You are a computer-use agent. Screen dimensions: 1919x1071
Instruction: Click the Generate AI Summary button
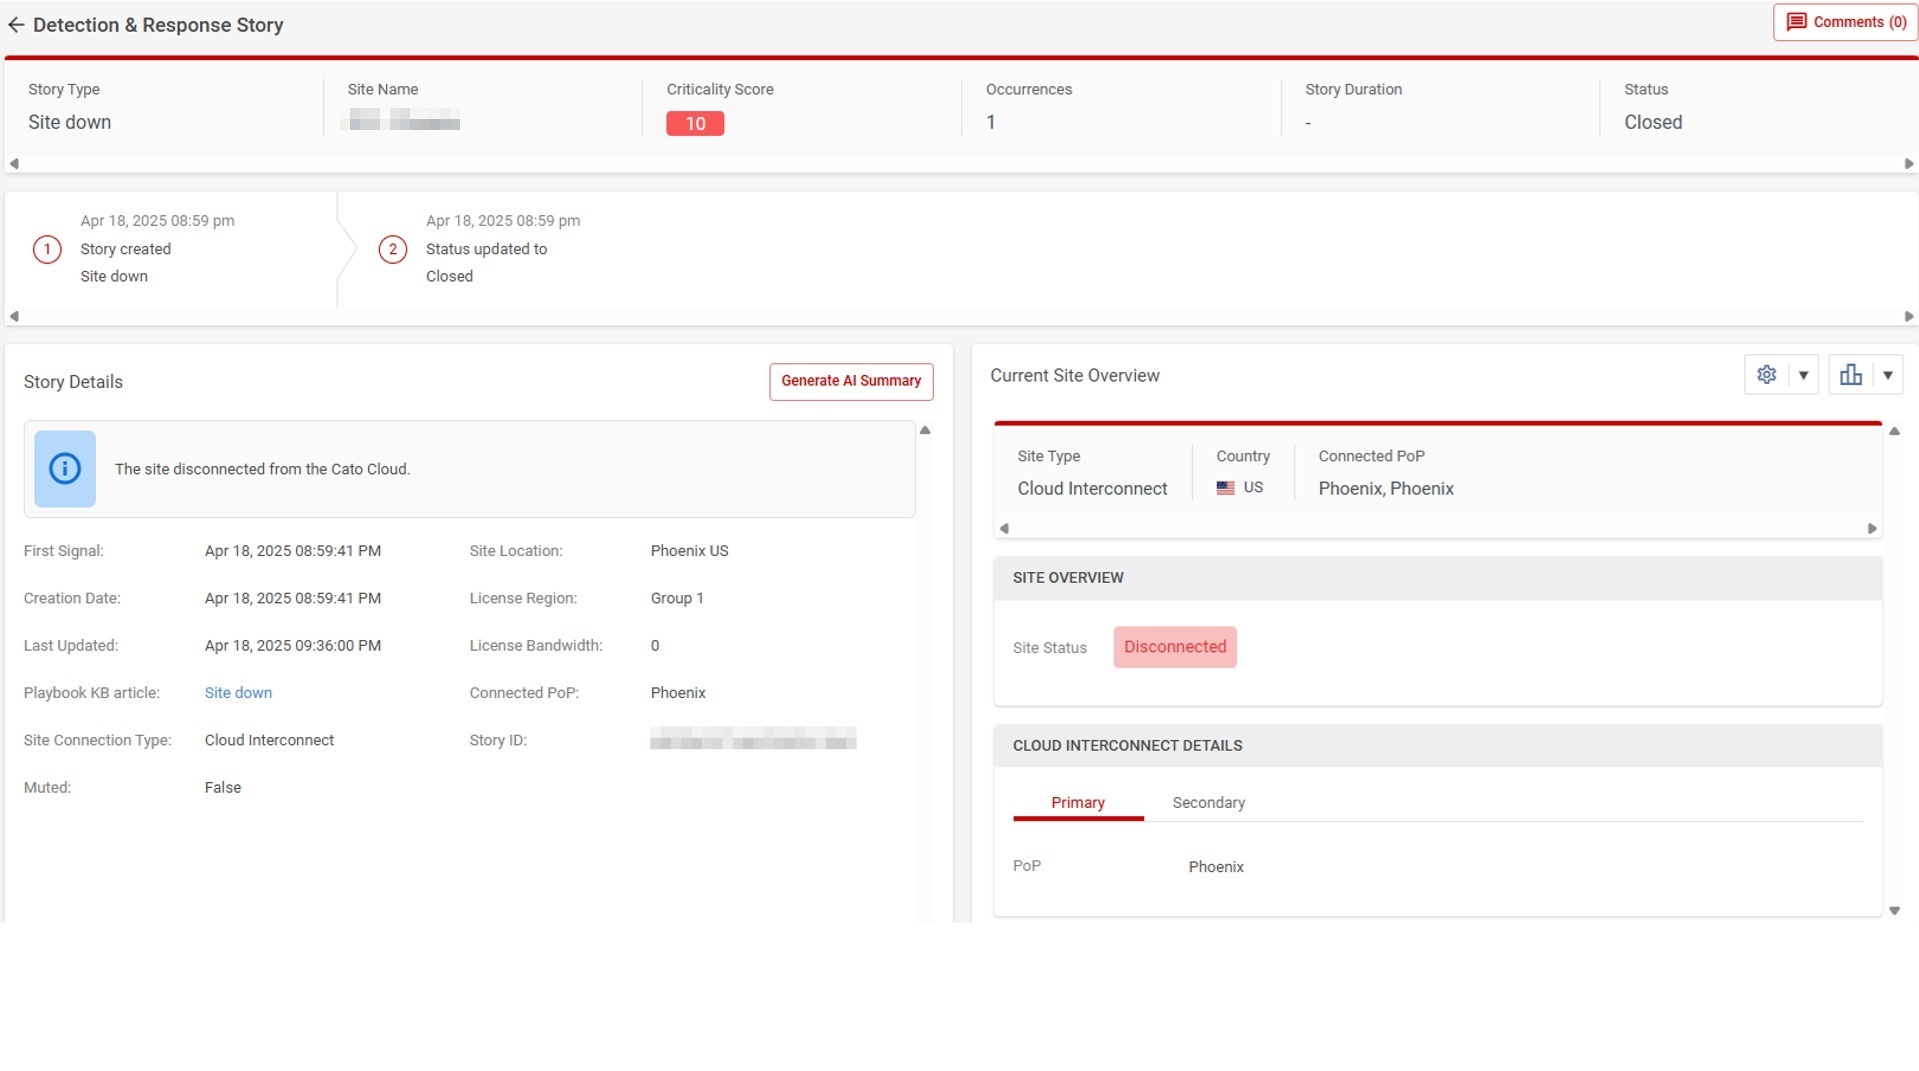click(850, 381)
